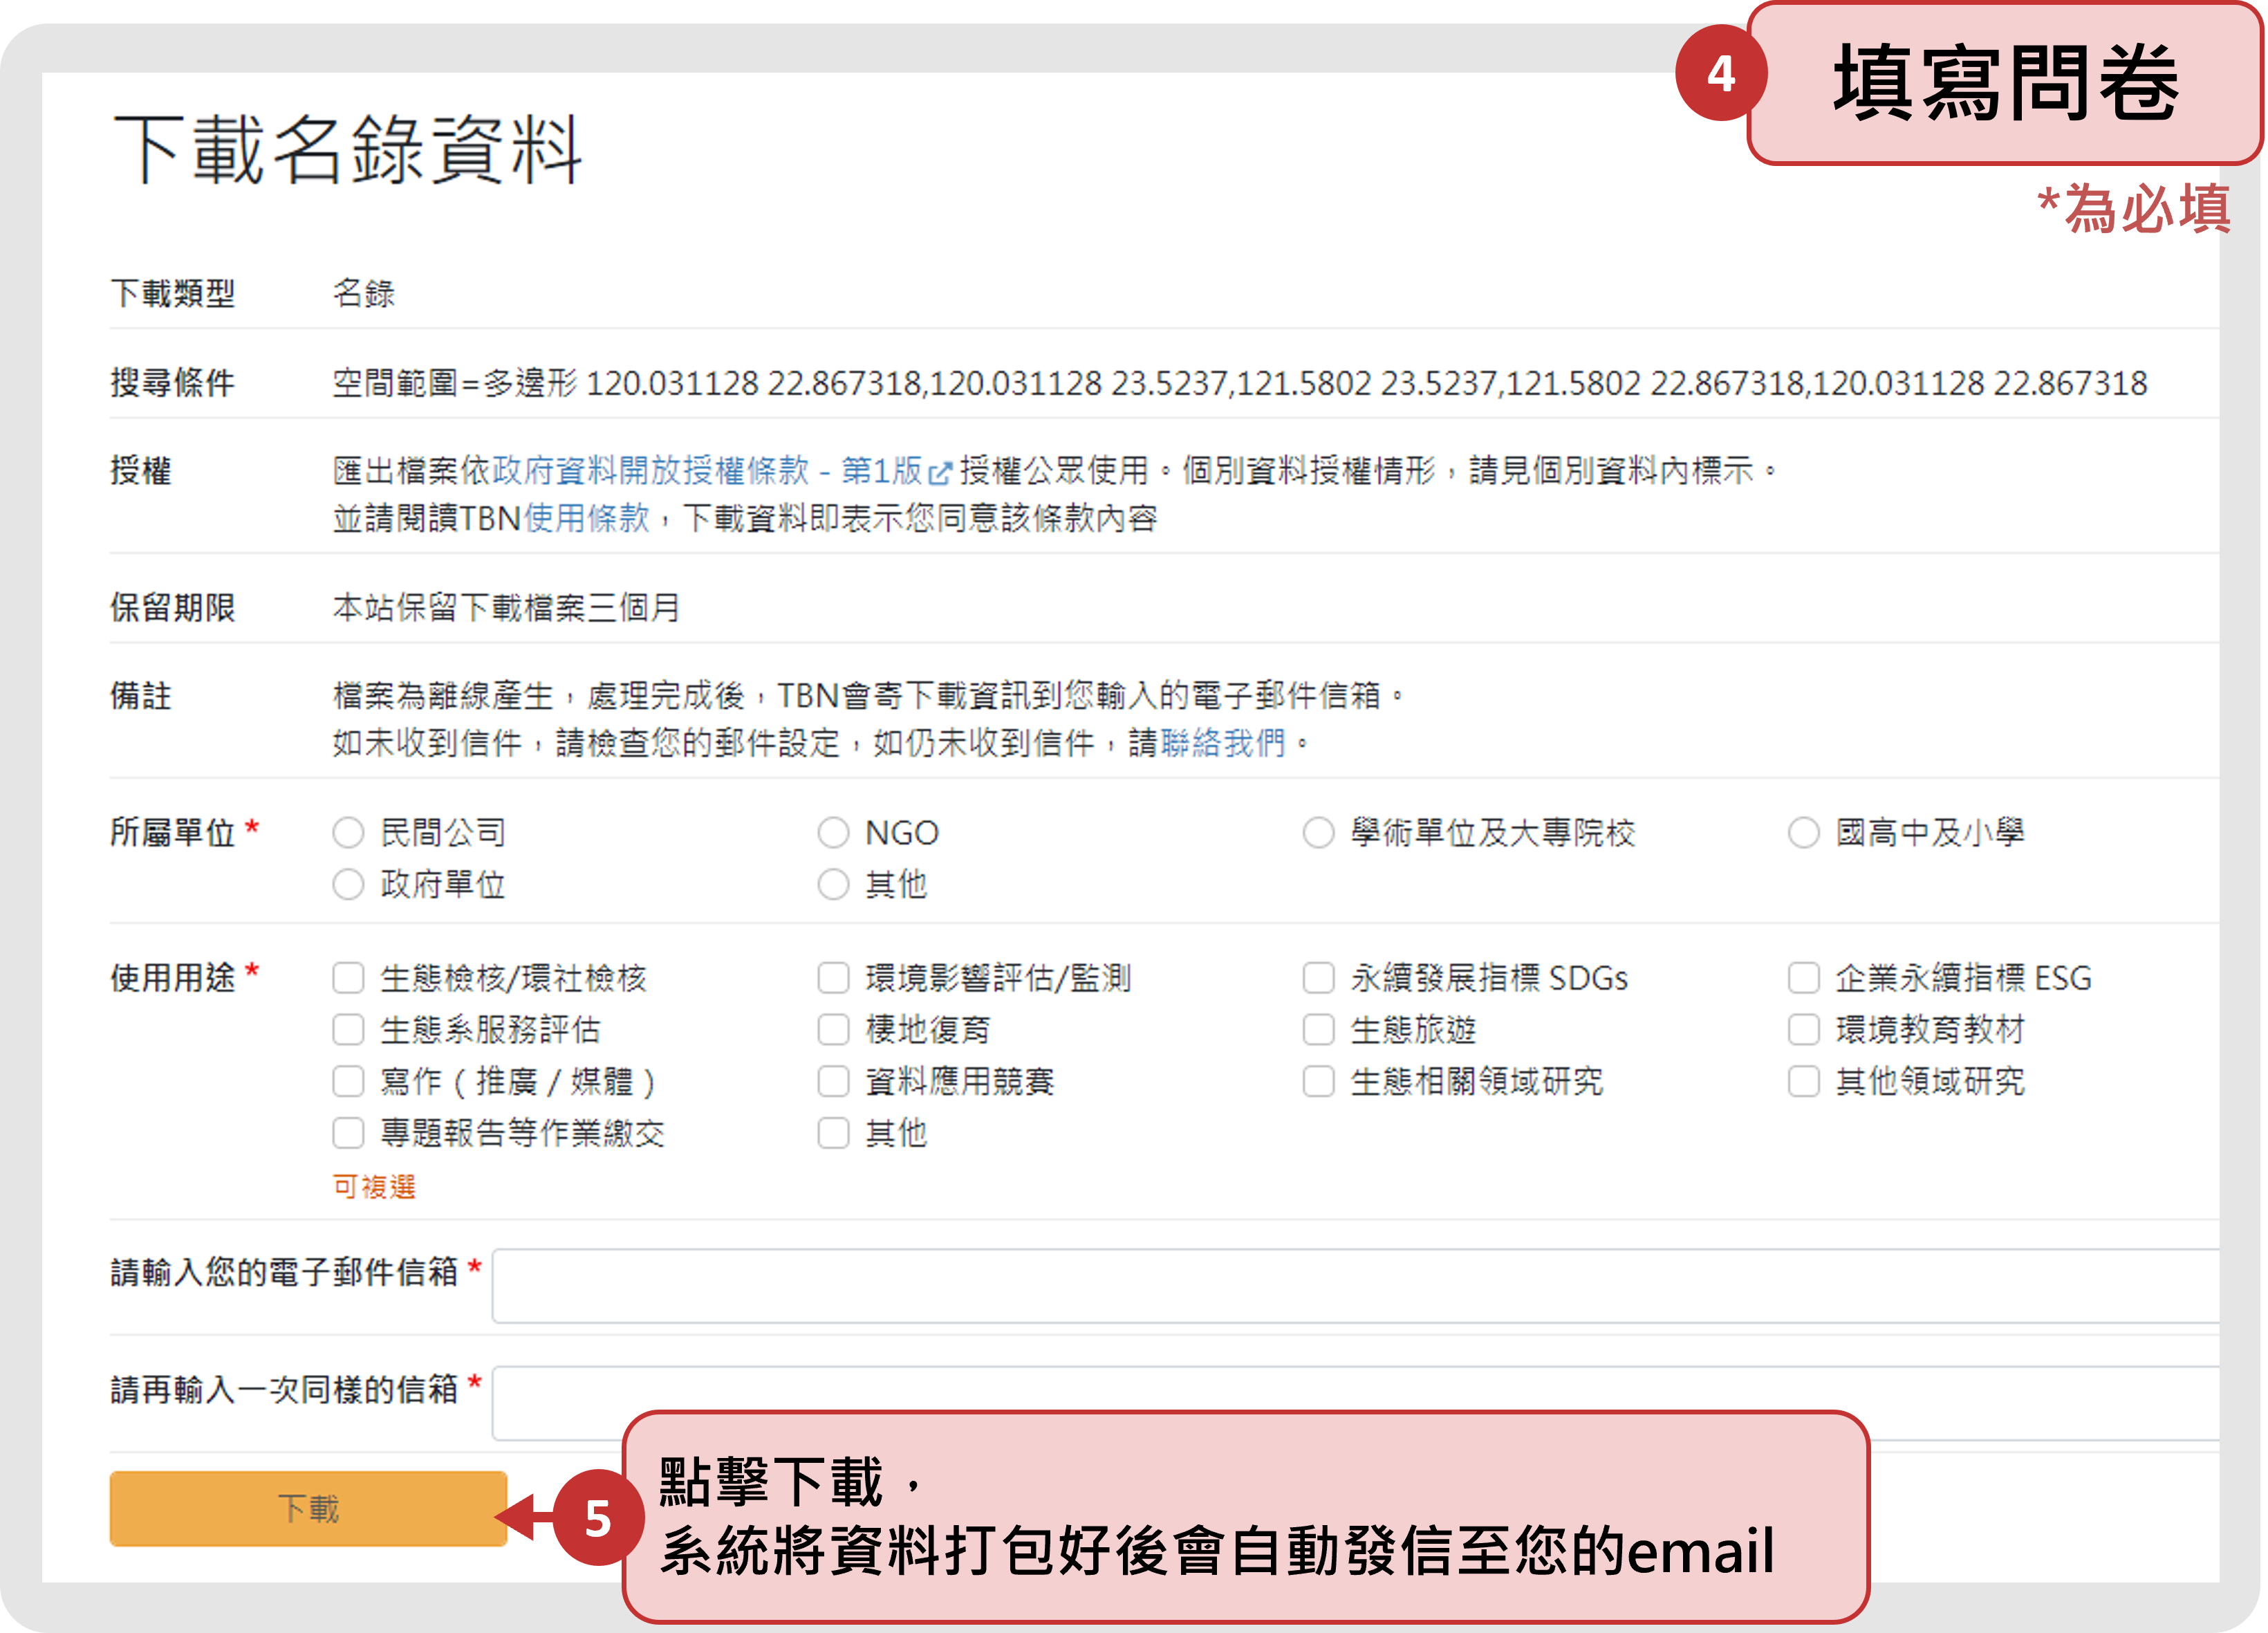
Task: Open the TBN 使用條款 link
Action: click(x=586, y=518)
